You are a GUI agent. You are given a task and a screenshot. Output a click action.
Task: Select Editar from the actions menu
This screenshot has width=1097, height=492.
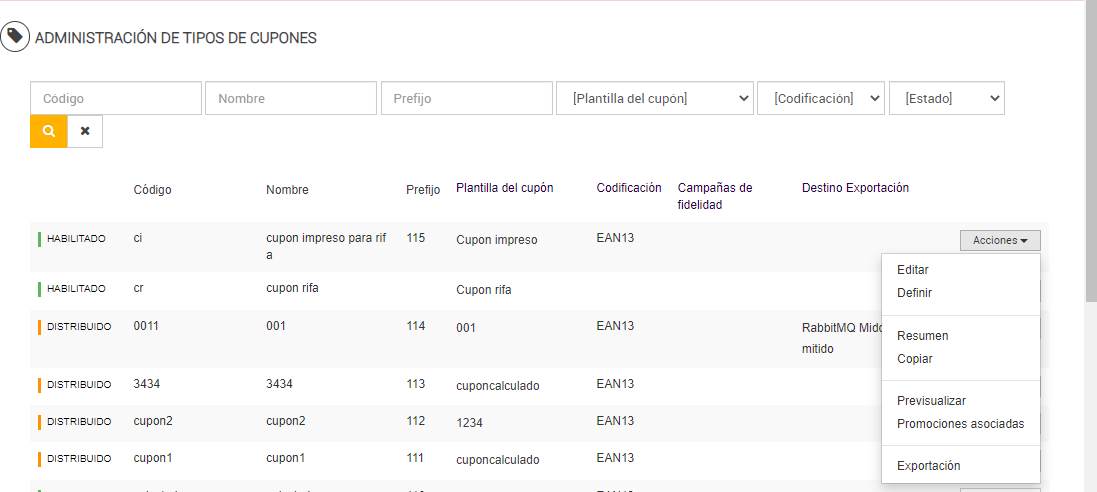913,270
